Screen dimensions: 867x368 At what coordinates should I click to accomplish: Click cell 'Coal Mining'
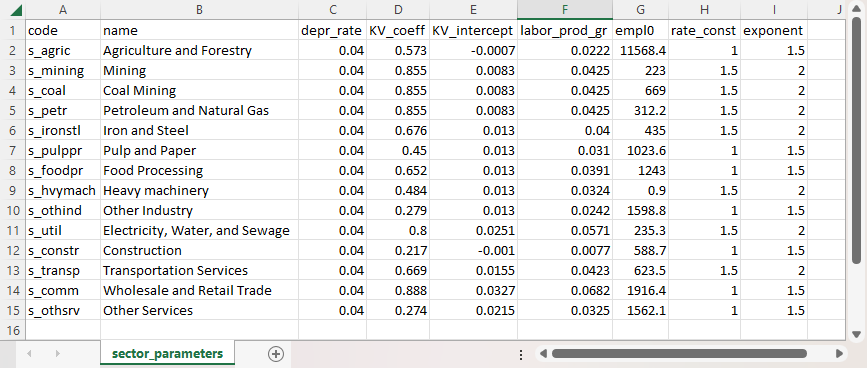click(x=200, y=90)
